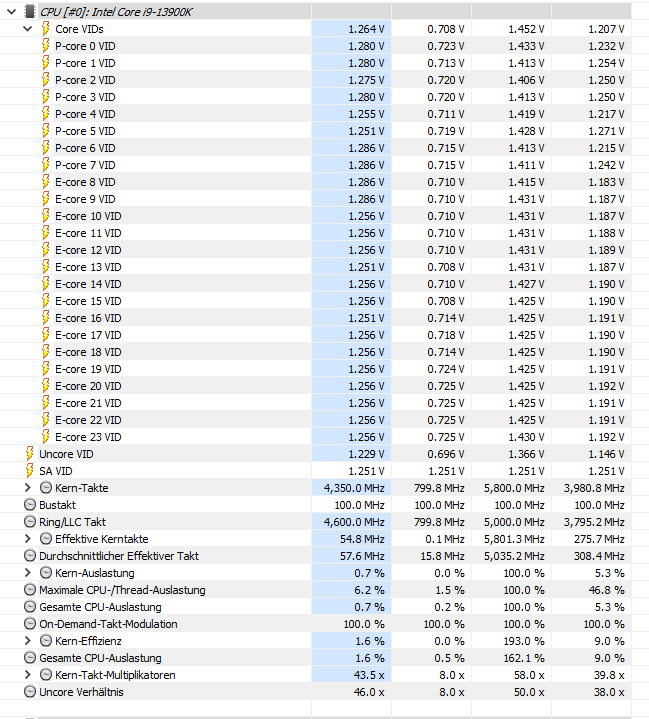Viewport: 649px width, 719px height.
Task: Select the E-core 15 VID row label
Action: 88,301
